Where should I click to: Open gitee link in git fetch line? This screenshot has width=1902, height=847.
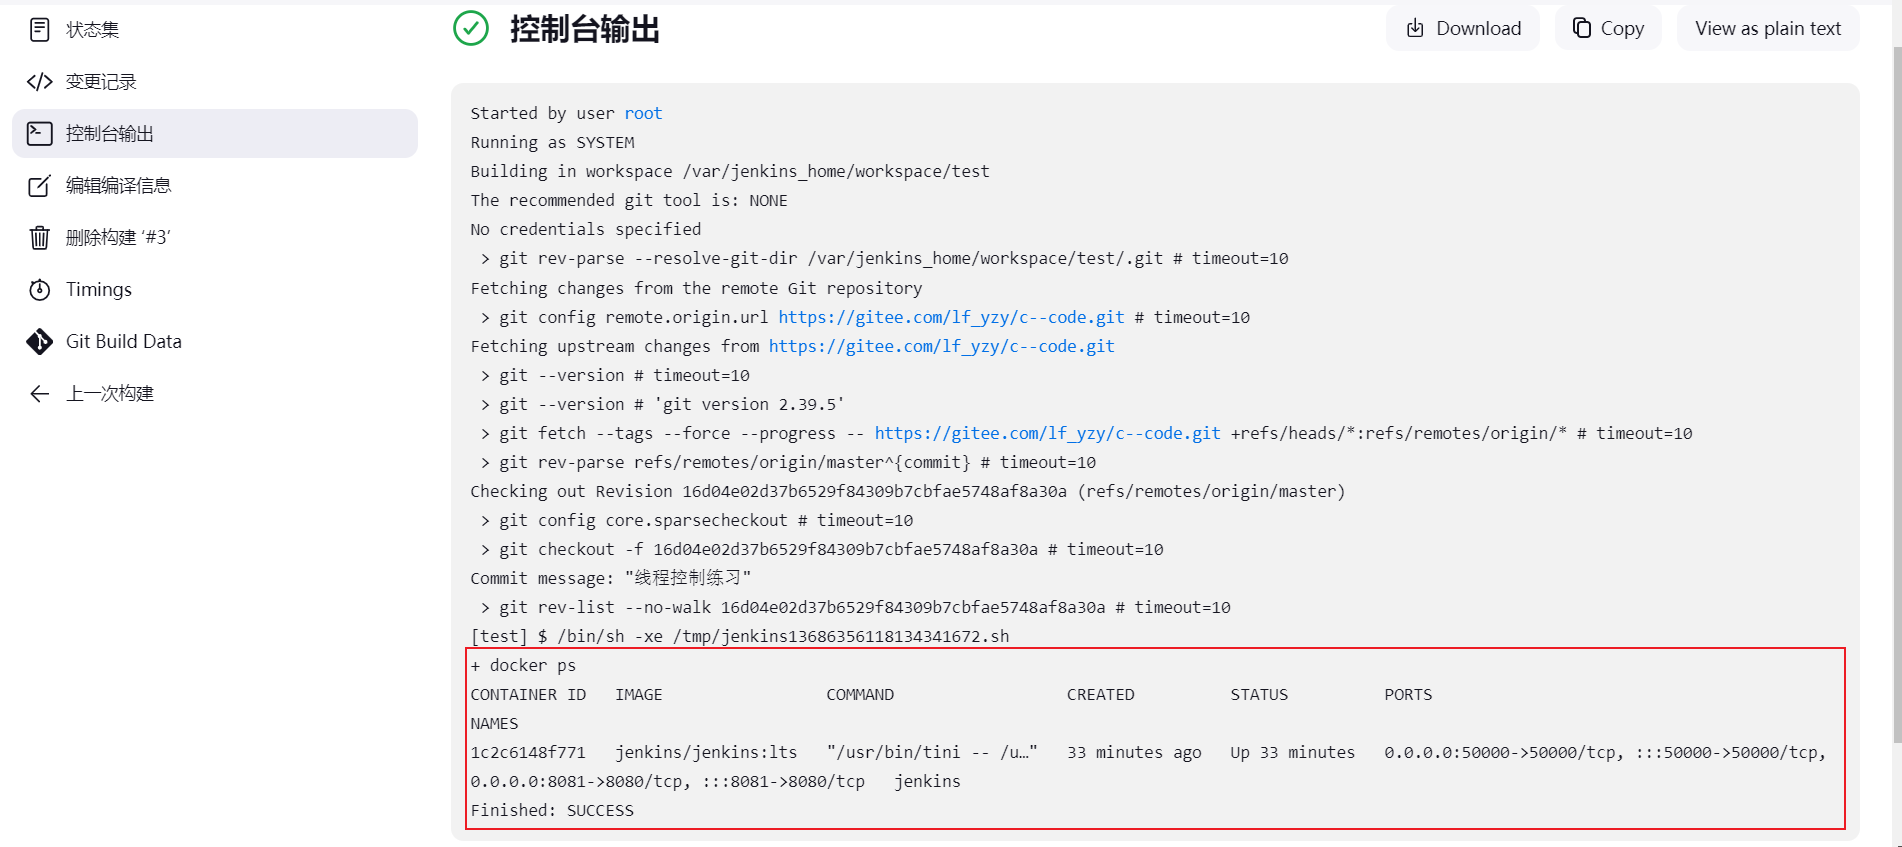pyautogui.click(x=1047, y=433)
